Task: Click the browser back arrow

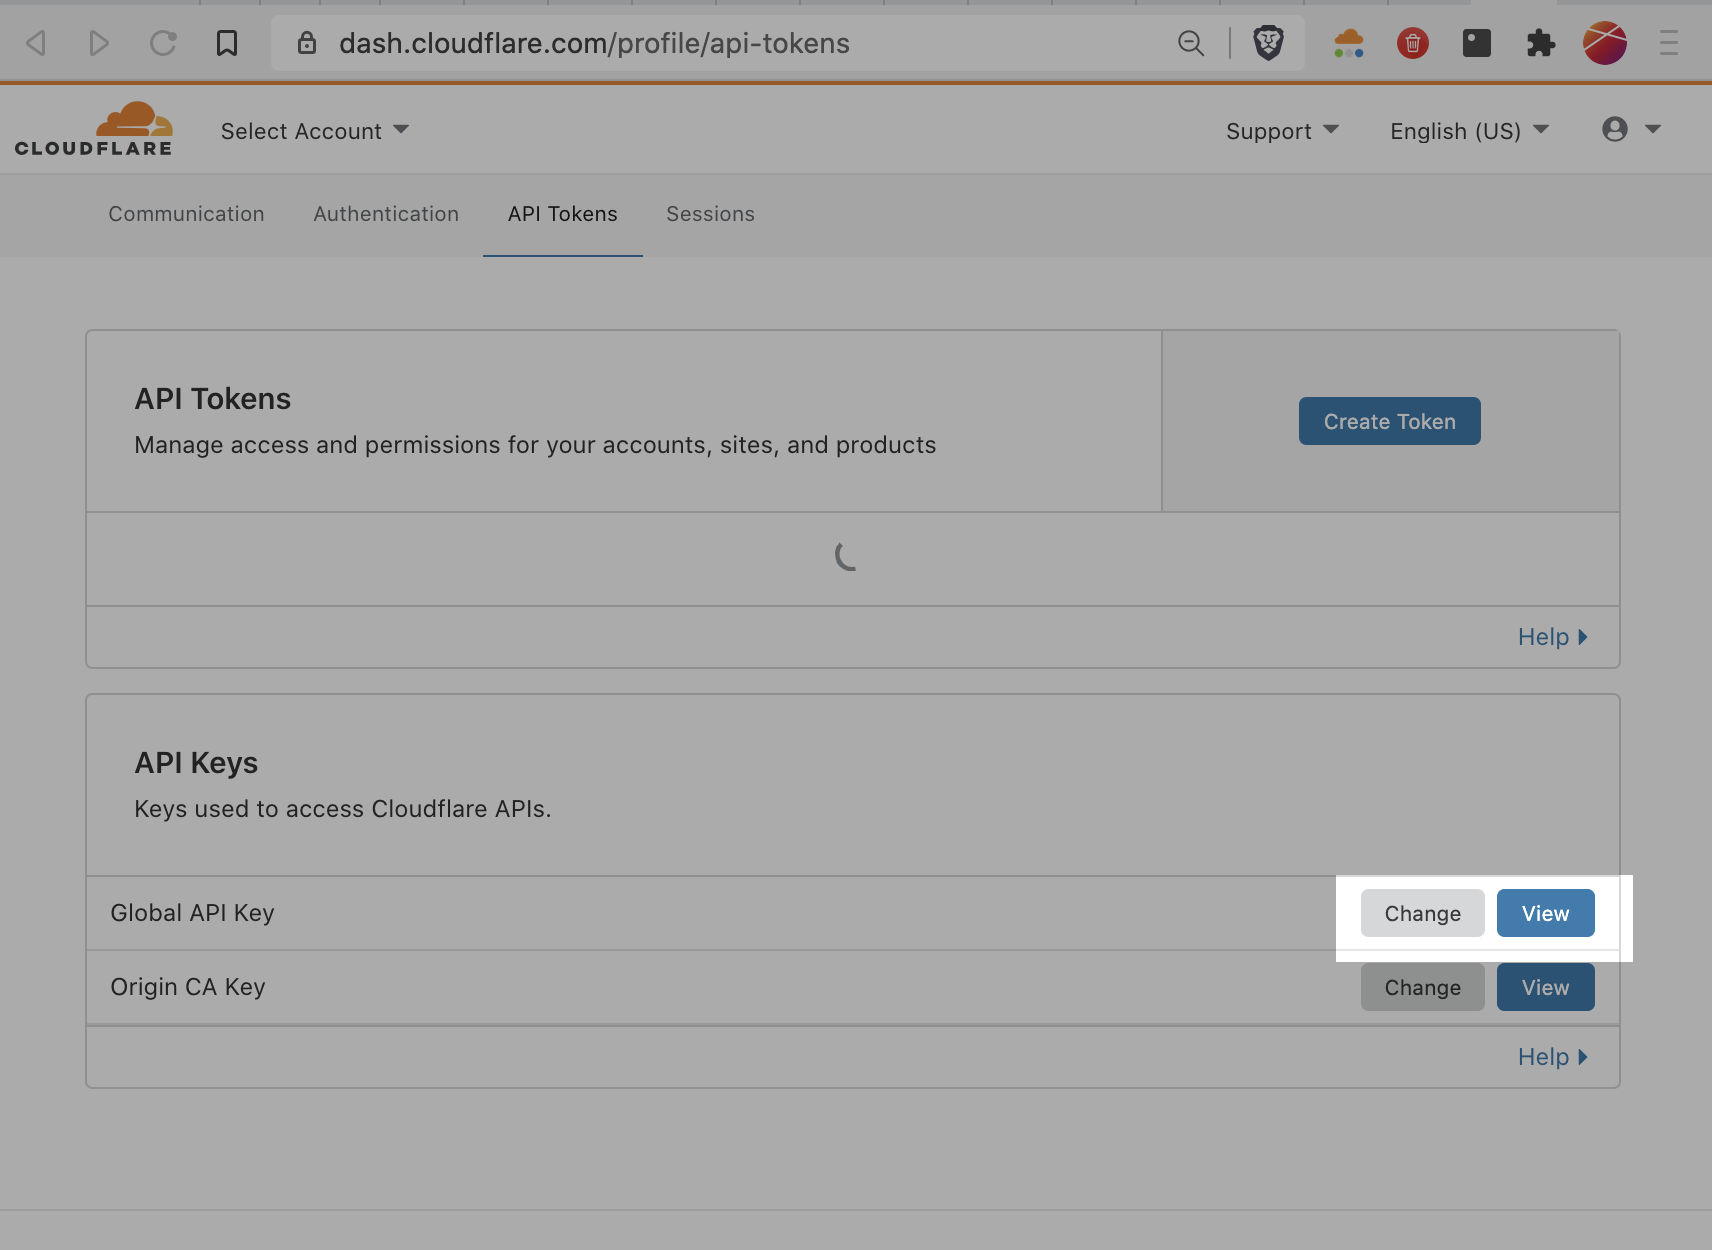Action: click(x=37, y=43)
